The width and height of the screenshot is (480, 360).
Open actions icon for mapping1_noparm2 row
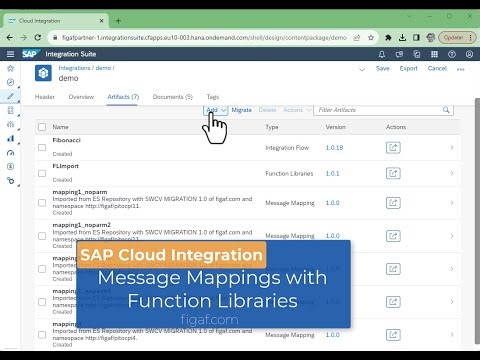[x=393, y=236]
